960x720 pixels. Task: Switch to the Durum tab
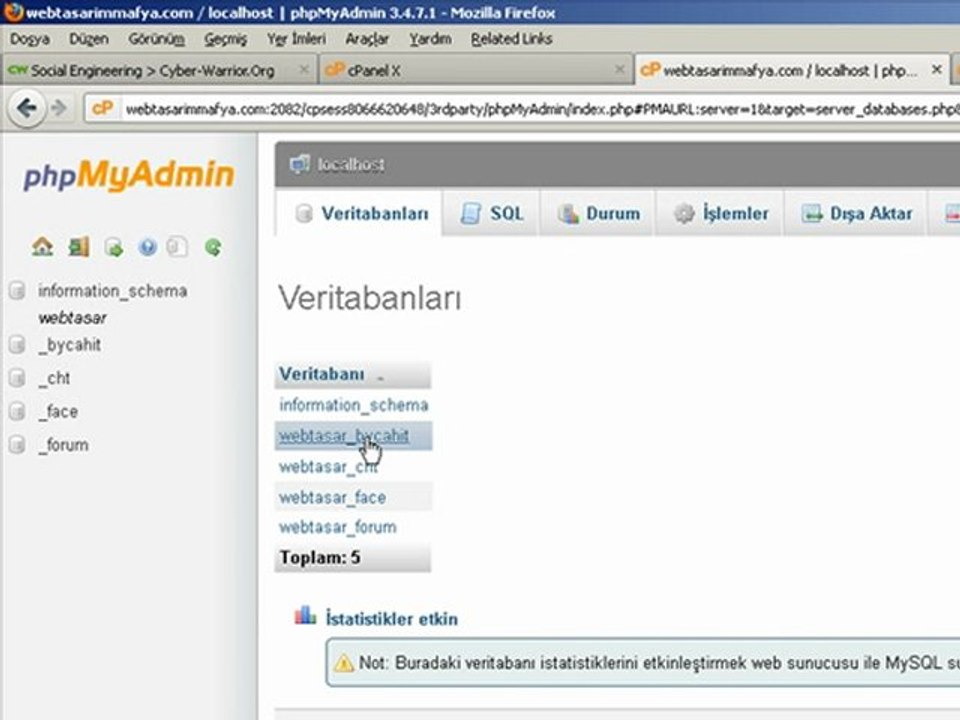tap(598, 213)
